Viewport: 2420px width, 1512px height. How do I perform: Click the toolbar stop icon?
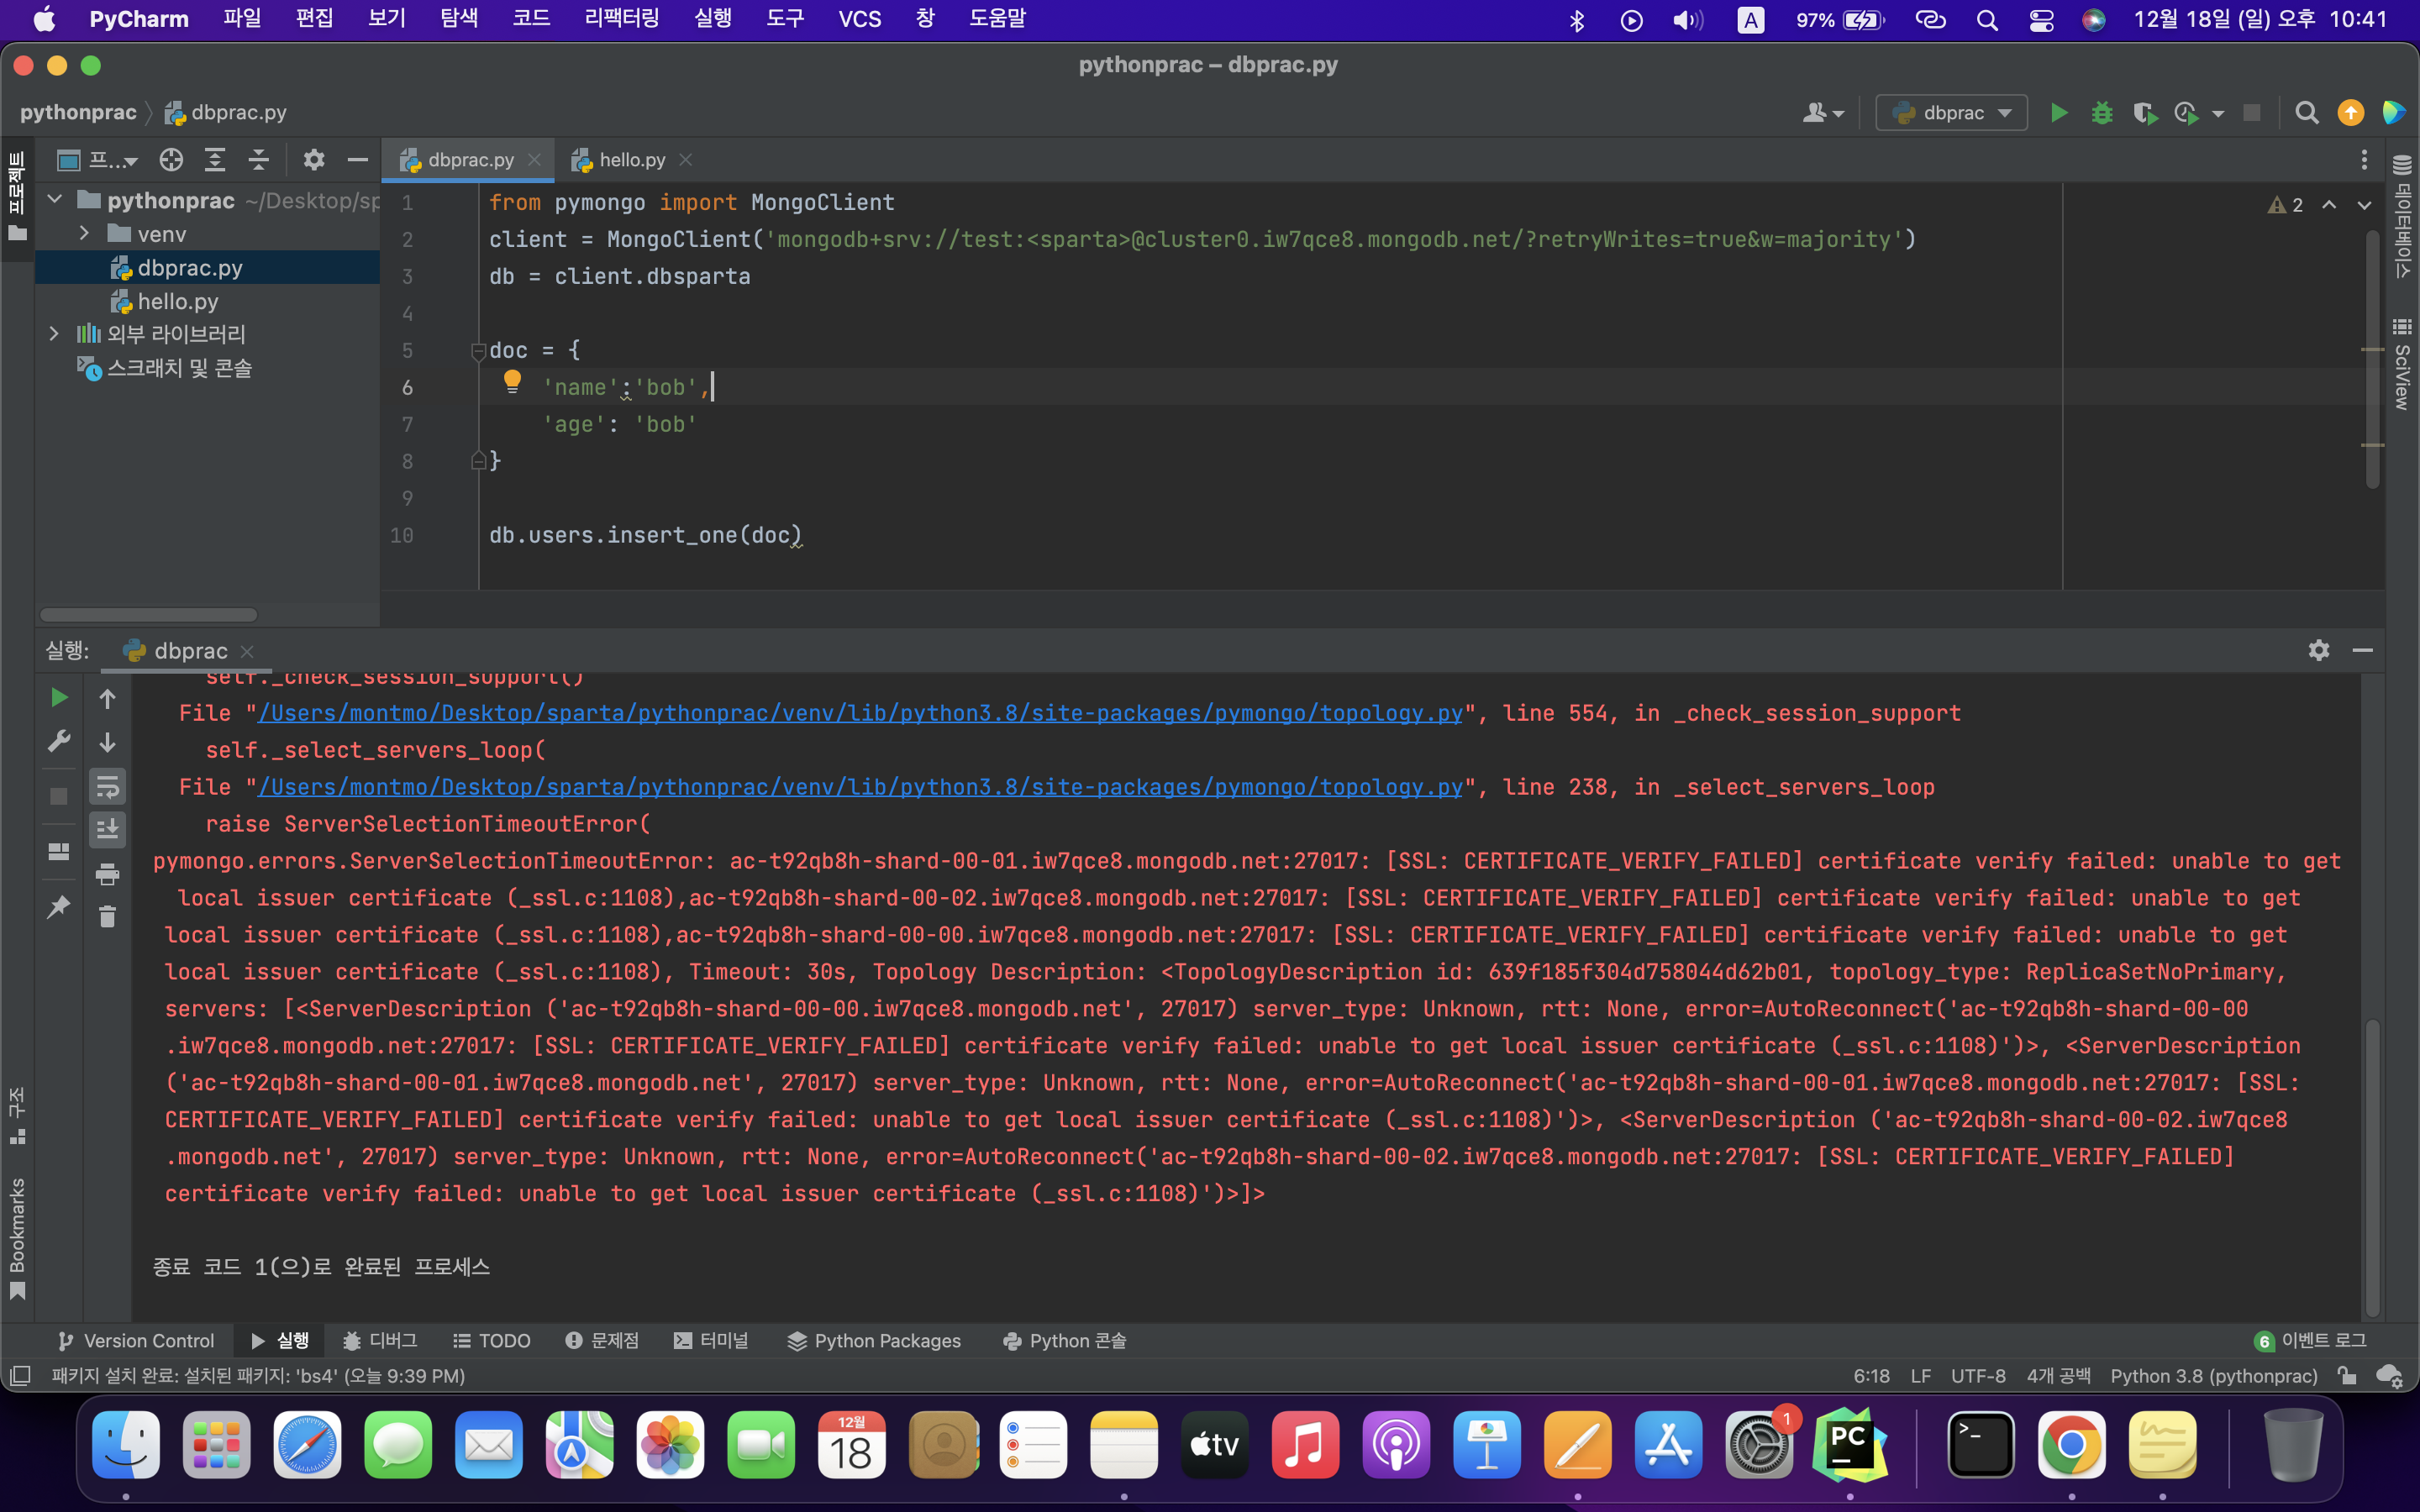(x=2251, y=113)
